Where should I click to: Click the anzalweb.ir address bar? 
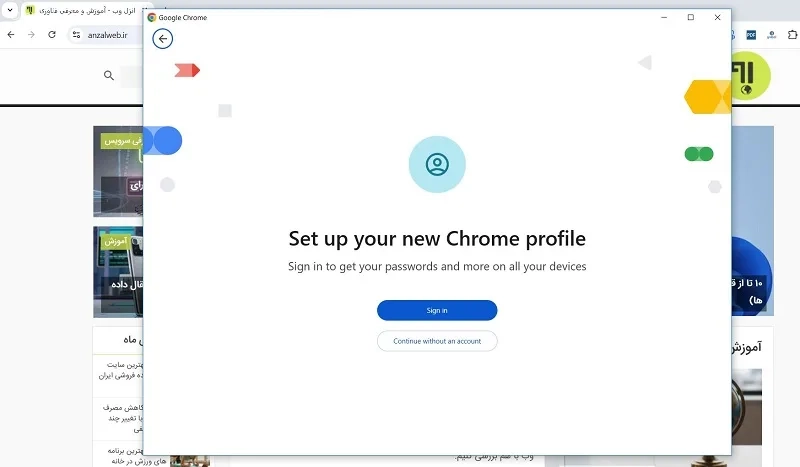[107, 35]
